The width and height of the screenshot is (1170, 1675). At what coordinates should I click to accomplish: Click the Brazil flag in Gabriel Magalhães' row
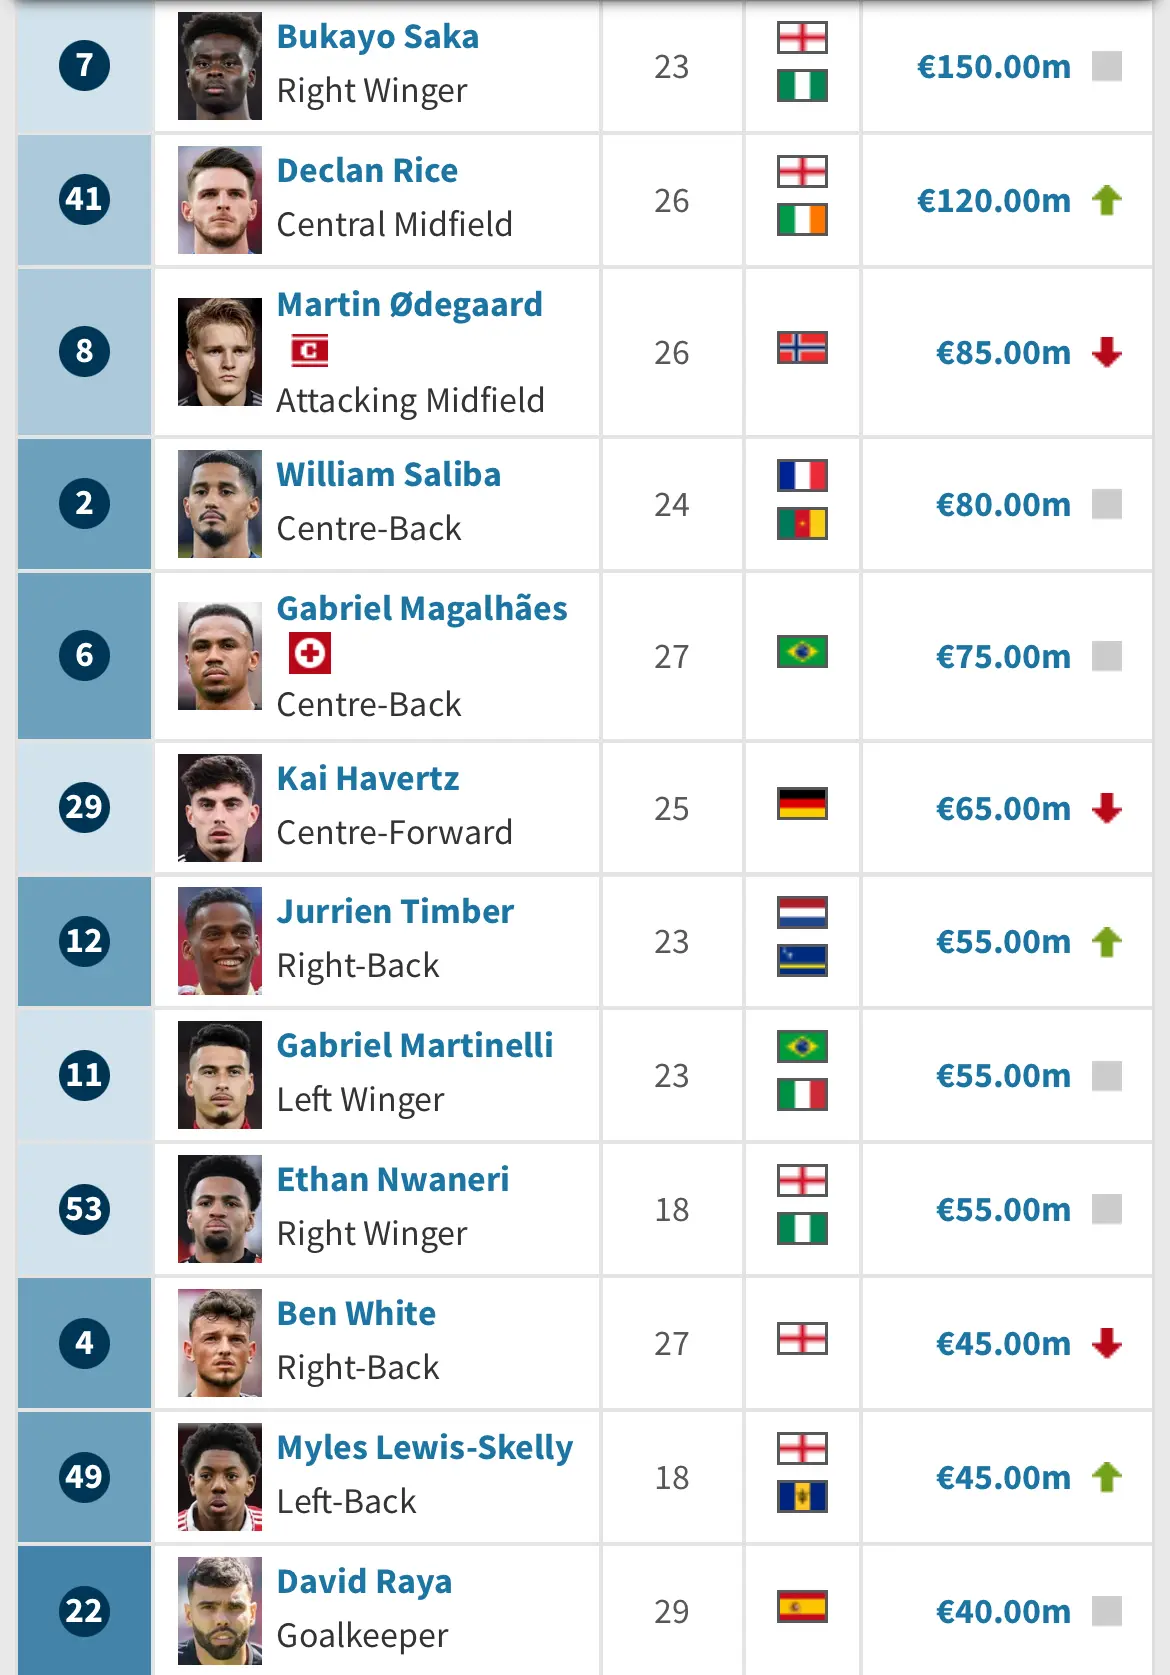[802, 652]
